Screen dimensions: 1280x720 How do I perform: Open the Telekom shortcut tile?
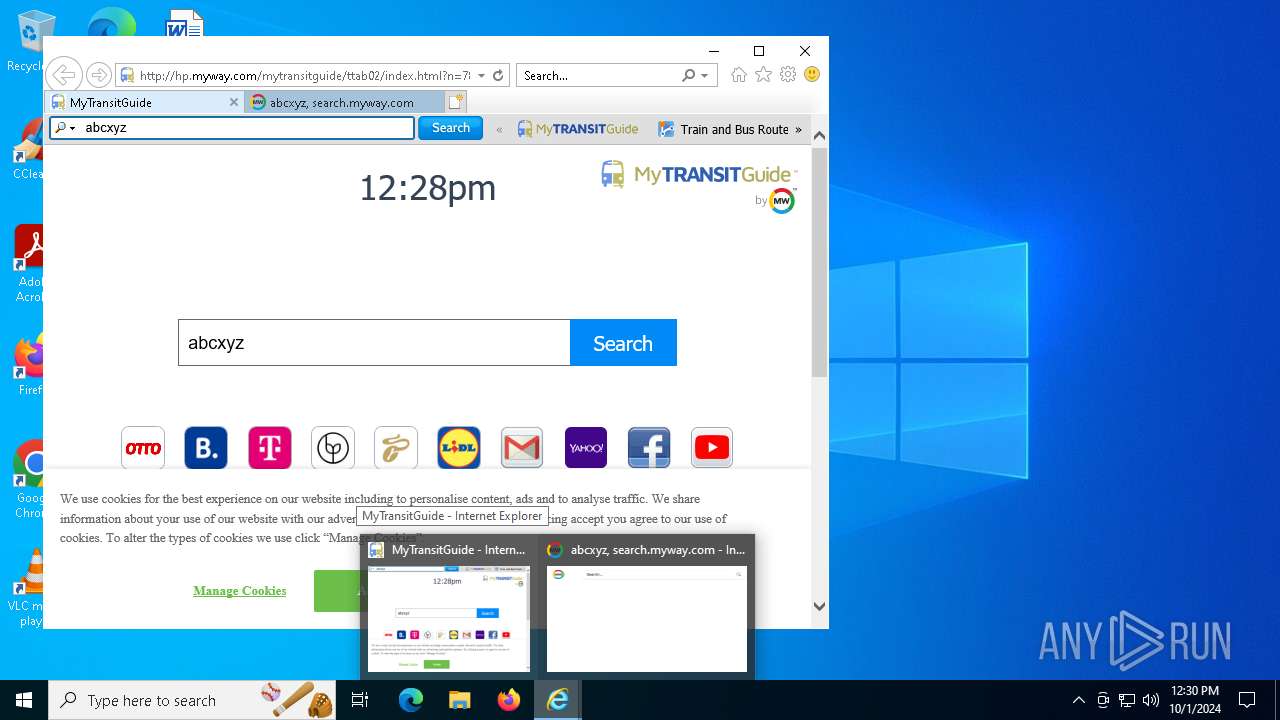tap(269, 448)
